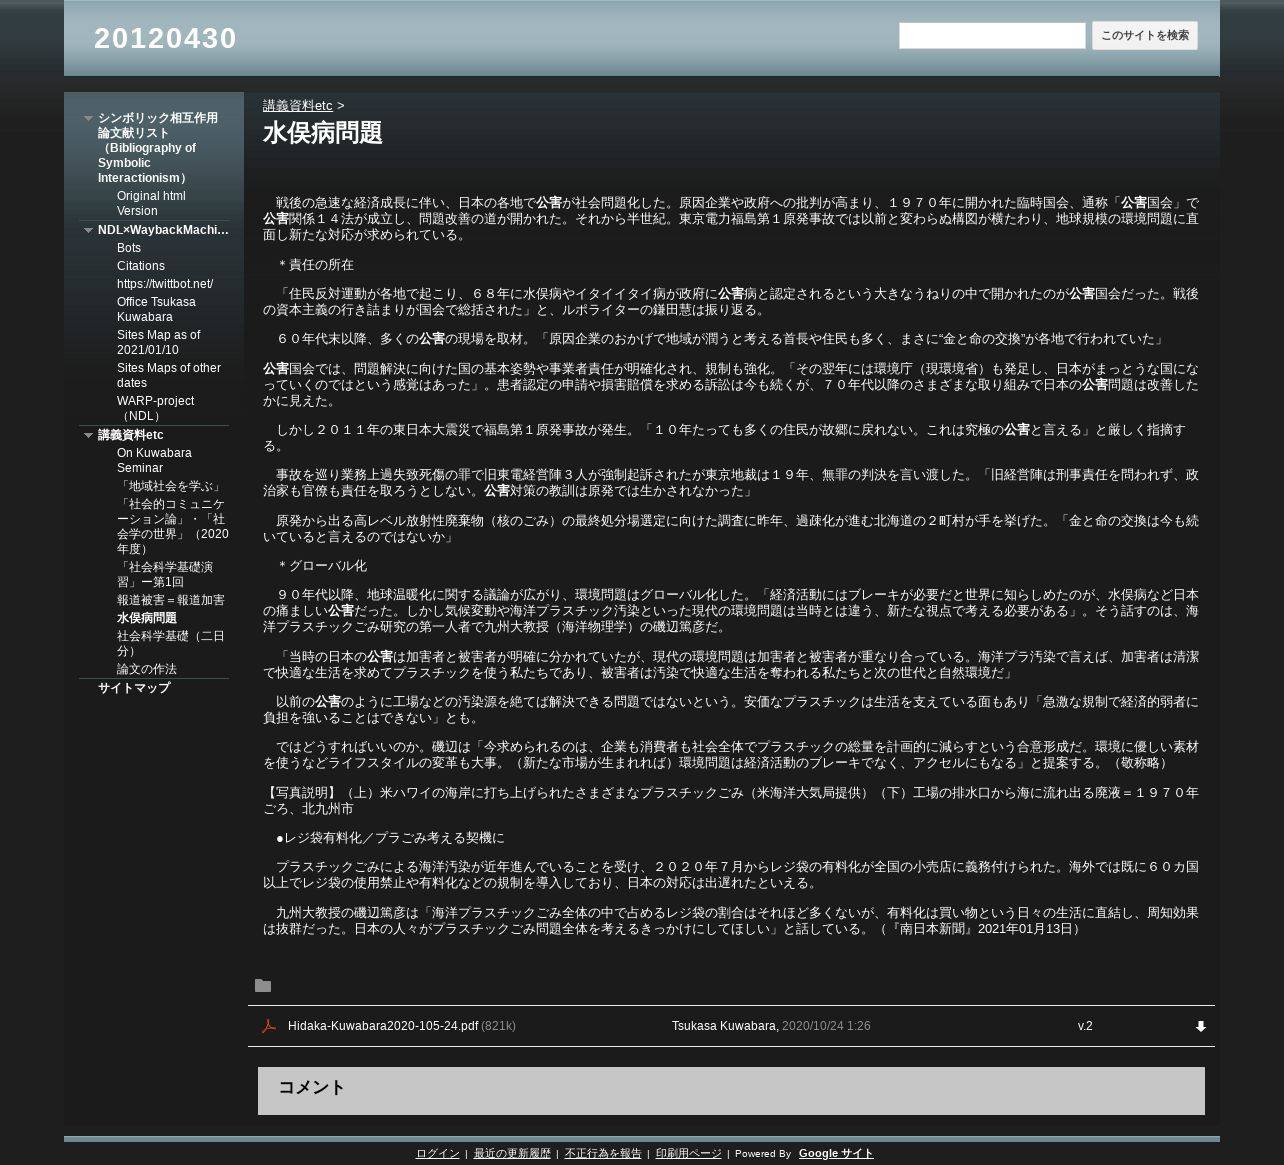Open 報道被害＝報道加害 sidebar page
The height and width of the screenshot is (1165, 1284).
coord(171,600)
